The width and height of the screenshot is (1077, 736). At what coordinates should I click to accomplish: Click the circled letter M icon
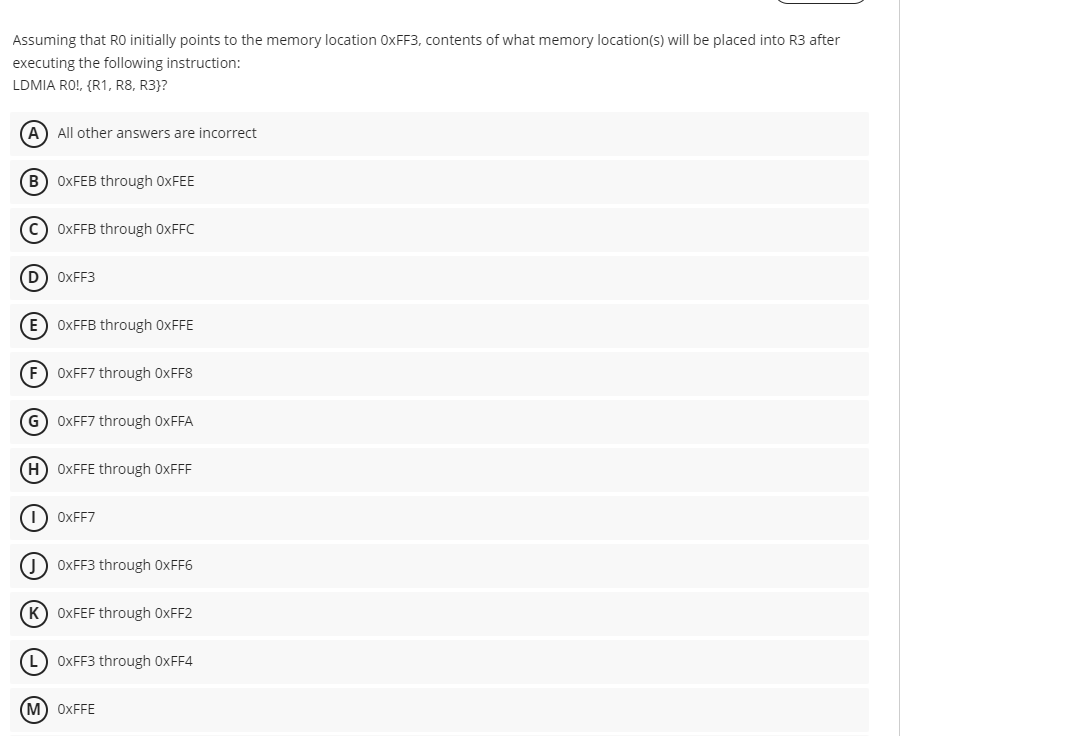click(x=34, y=709)
